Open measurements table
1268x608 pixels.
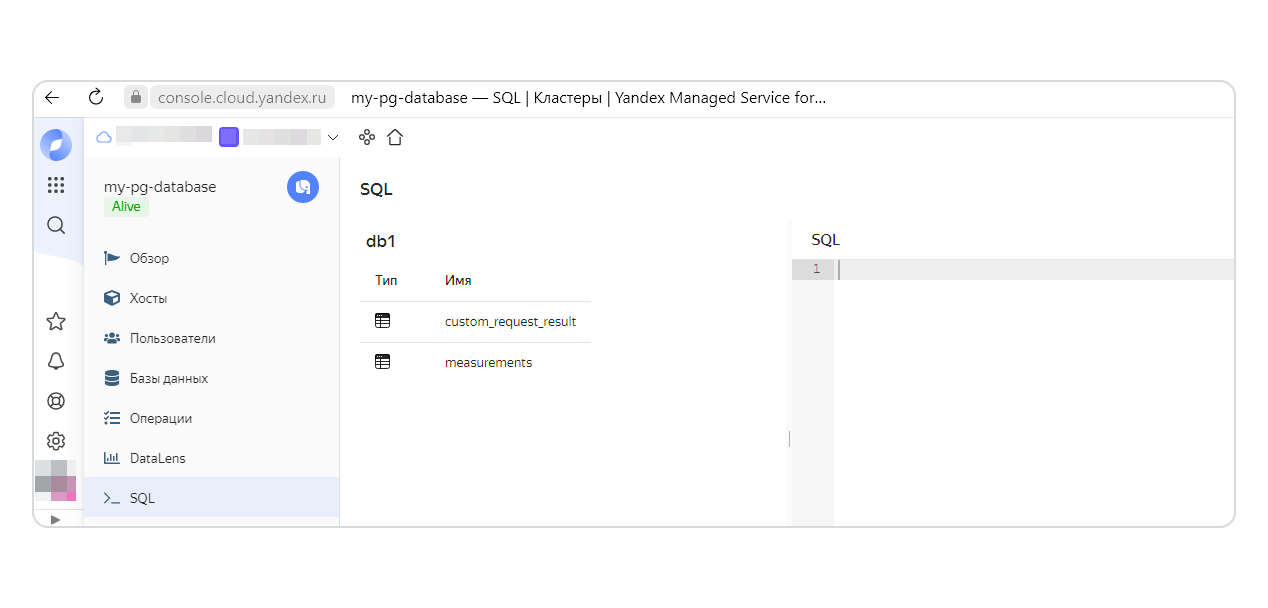[x=488, y=362]
